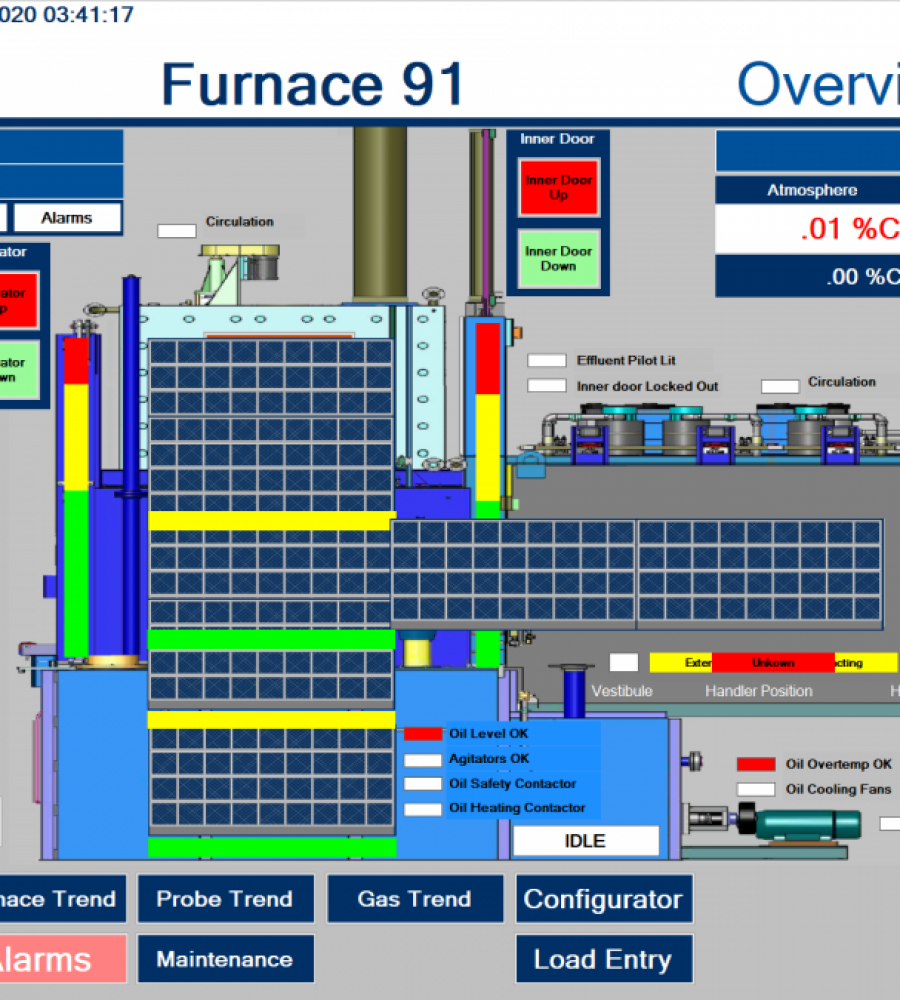Open the Probe Trend screen

coord(225,899)
